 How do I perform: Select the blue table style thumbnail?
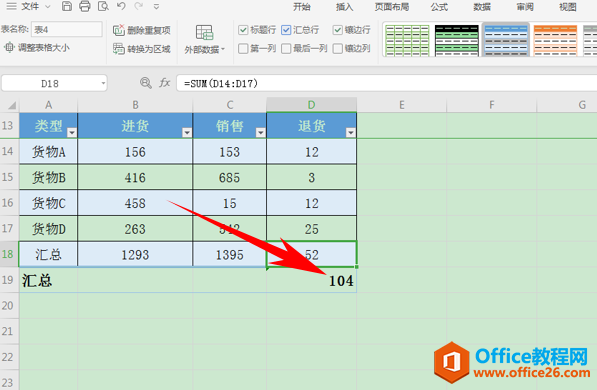(506, 40)
